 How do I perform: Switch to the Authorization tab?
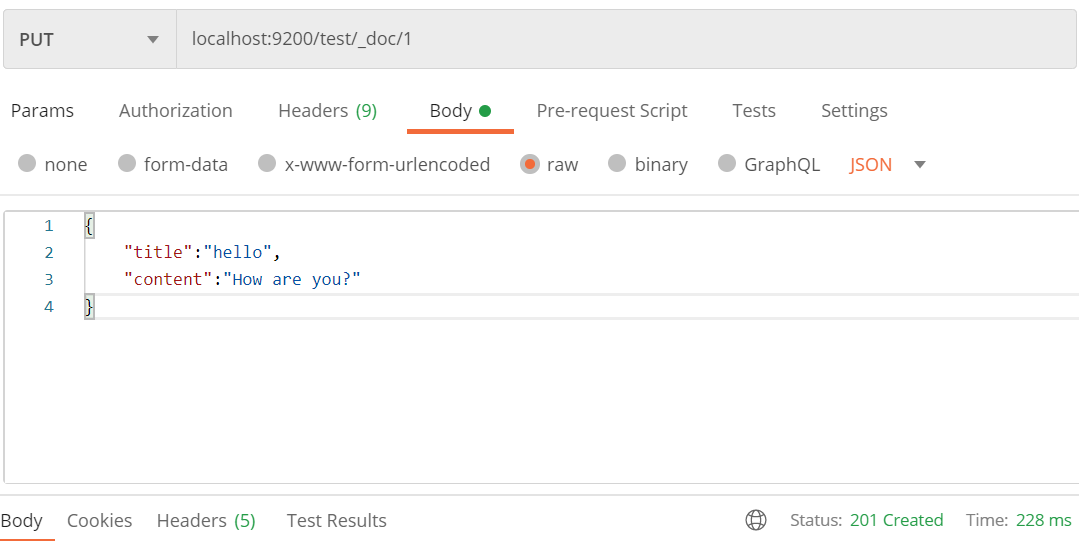point(175,111)
